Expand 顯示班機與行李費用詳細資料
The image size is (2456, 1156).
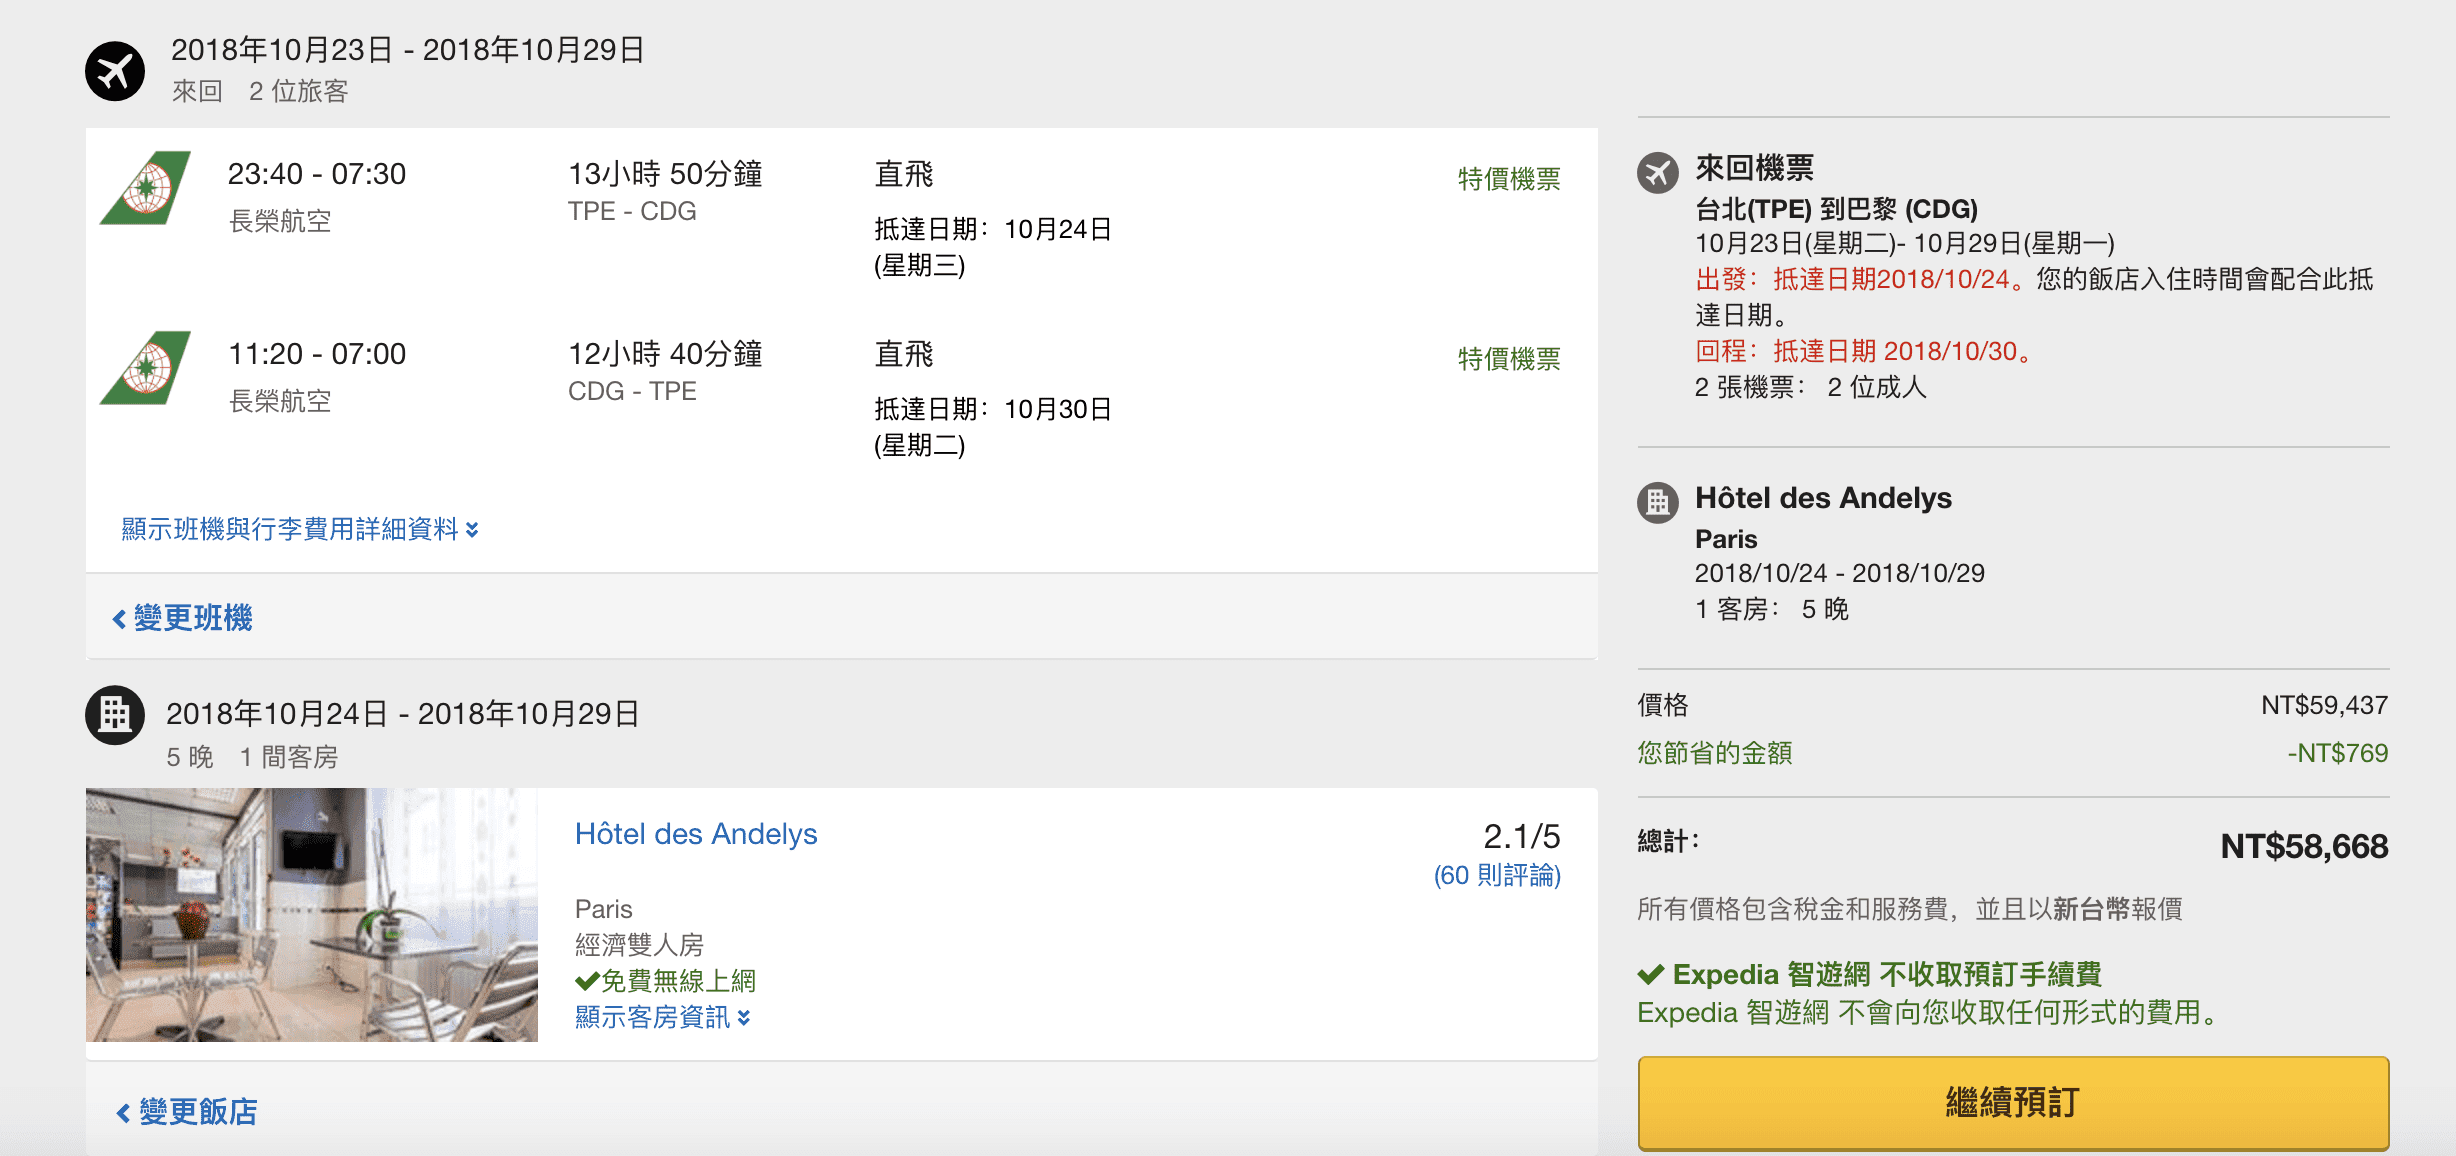click(x=300, y=529)
